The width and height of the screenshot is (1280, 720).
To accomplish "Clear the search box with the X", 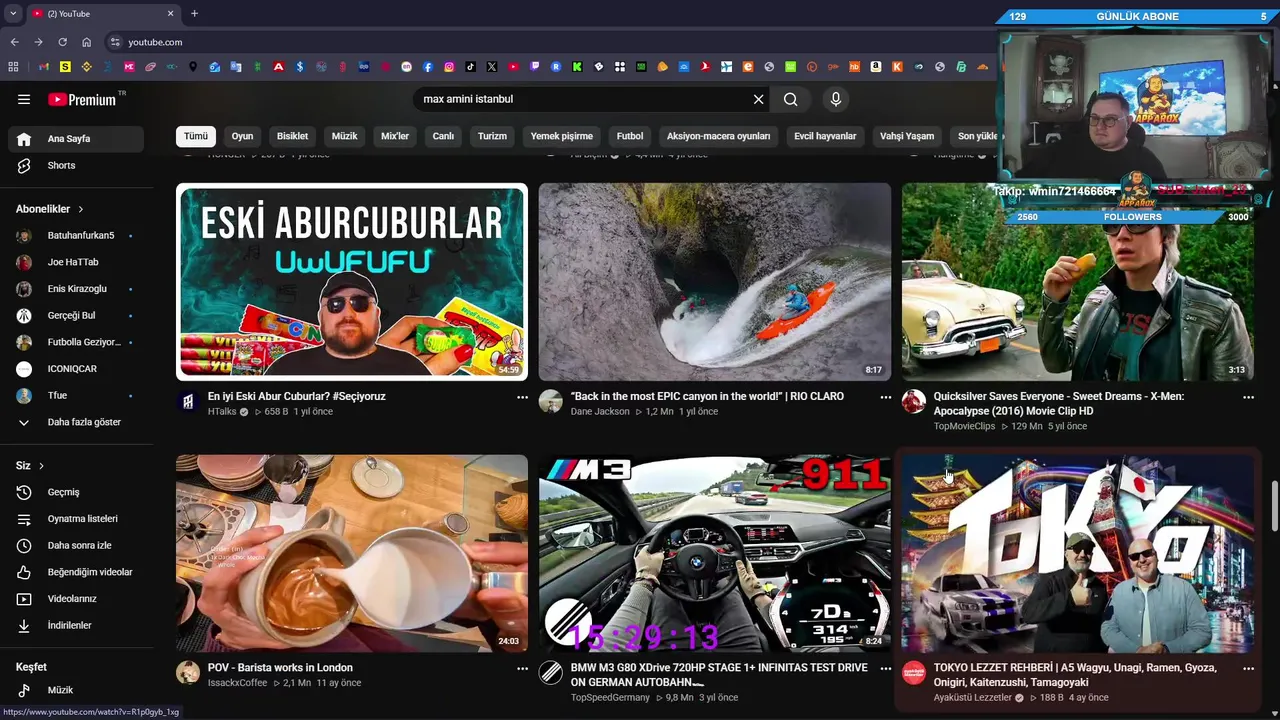I will click(758, 99).
